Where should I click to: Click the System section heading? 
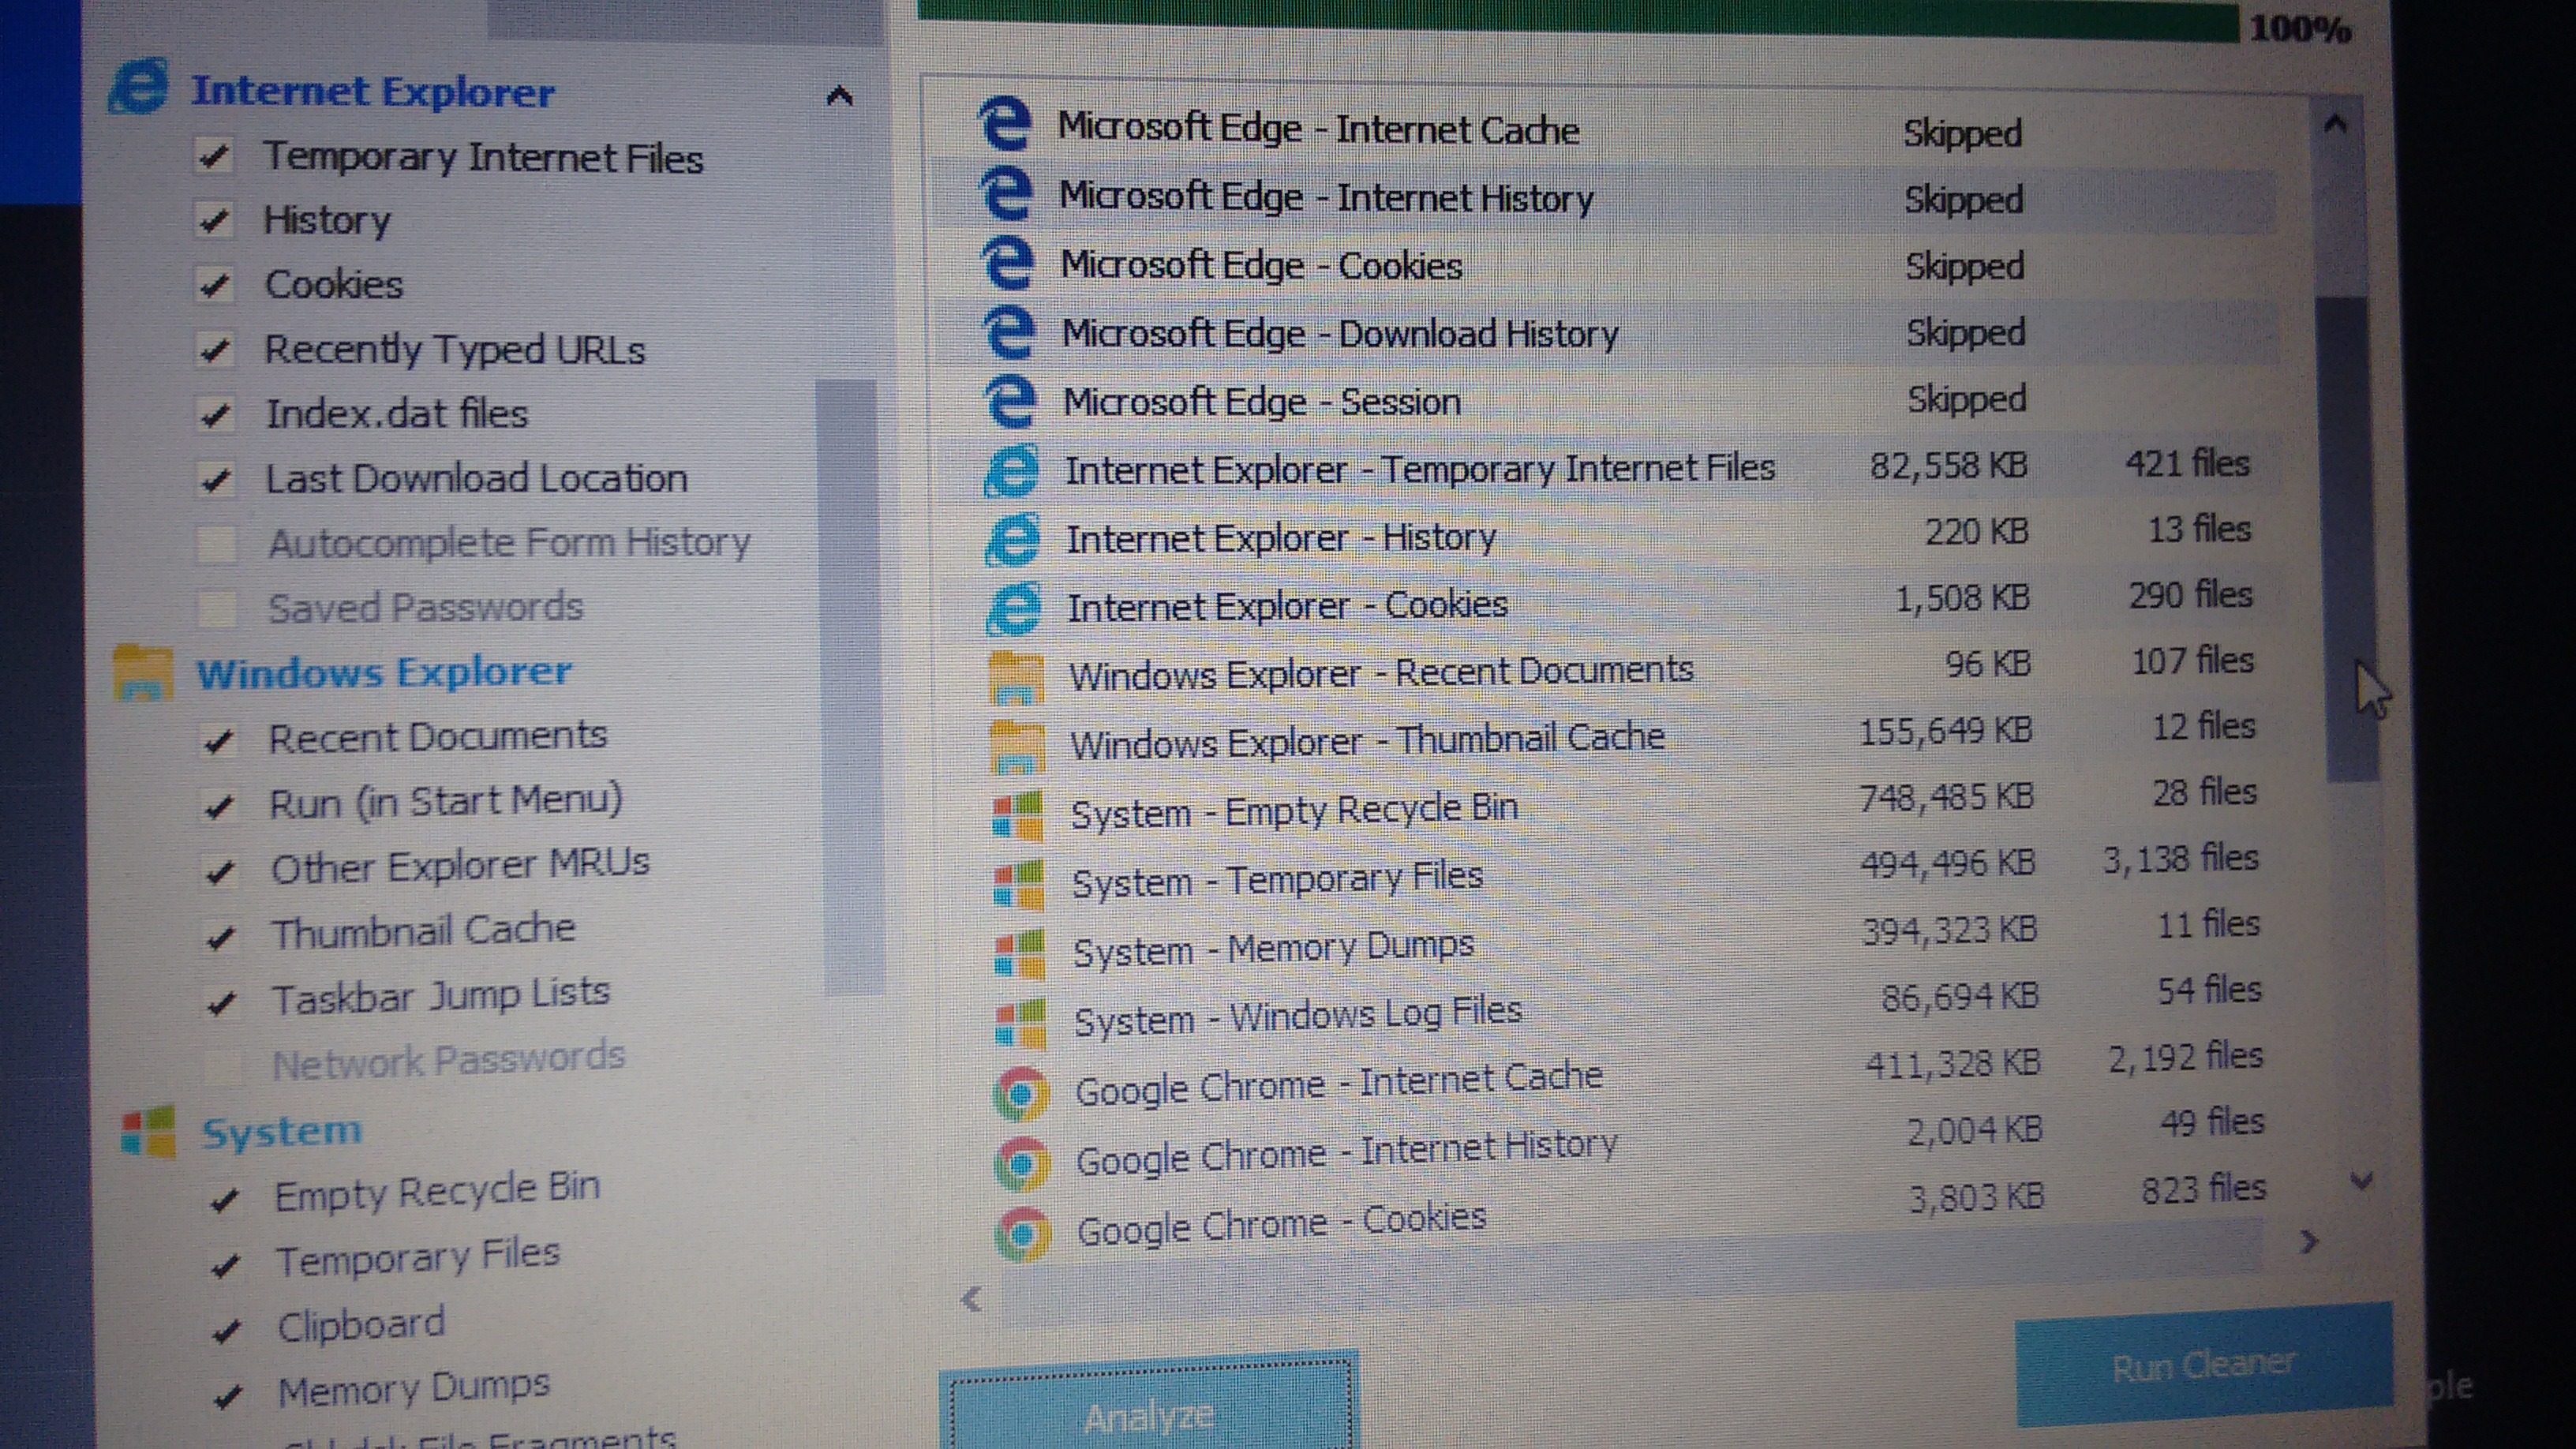click(282, 1132)
